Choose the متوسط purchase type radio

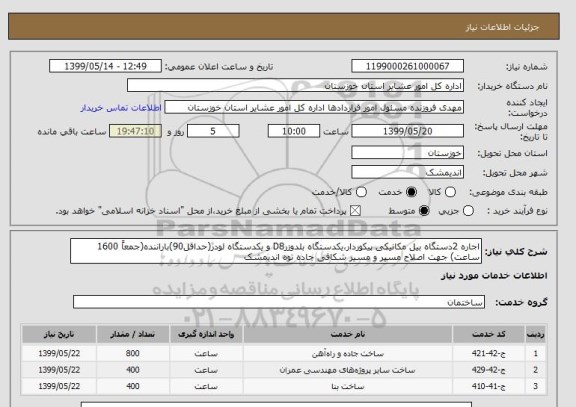point(424,211)
